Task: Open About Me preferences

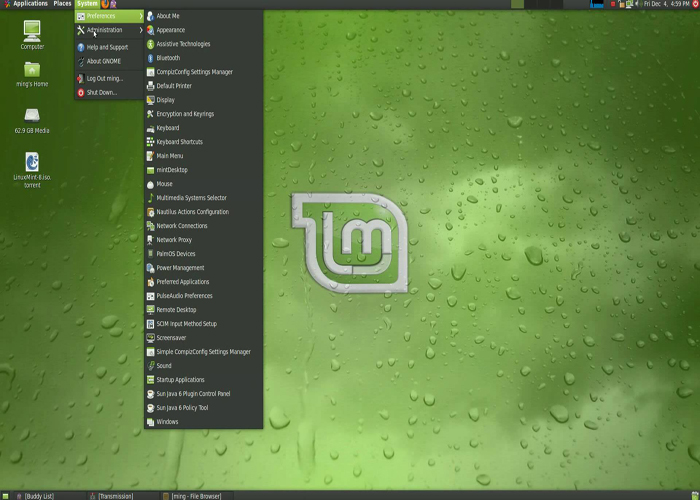Action: pos(203,16)
